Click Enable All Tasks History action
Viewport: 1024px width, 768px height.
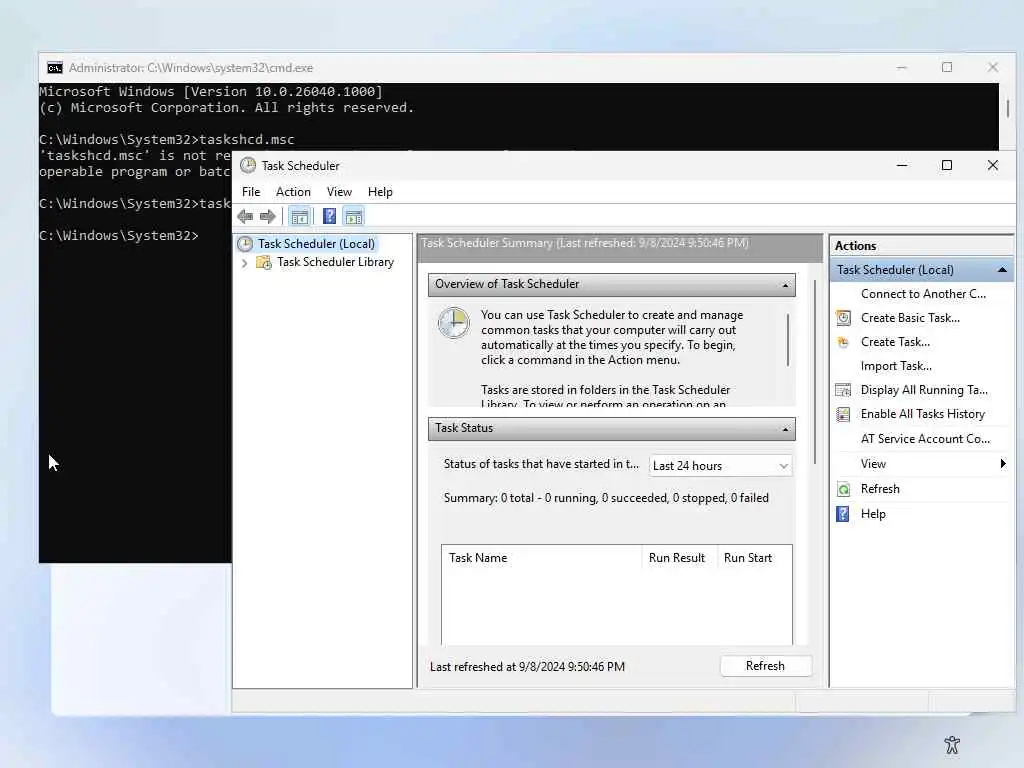pos(922,414)
